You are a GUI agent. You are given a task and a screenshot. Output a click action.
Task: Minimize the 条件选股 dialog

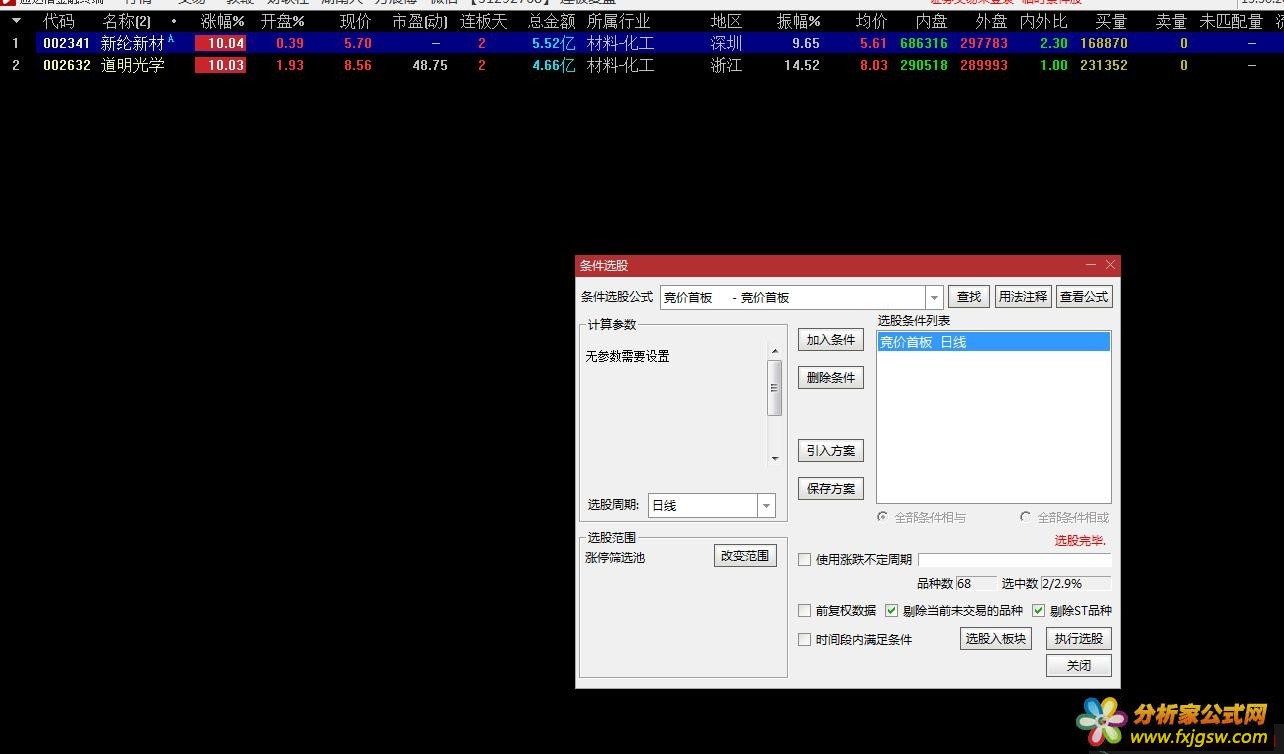pos(1091,265)
